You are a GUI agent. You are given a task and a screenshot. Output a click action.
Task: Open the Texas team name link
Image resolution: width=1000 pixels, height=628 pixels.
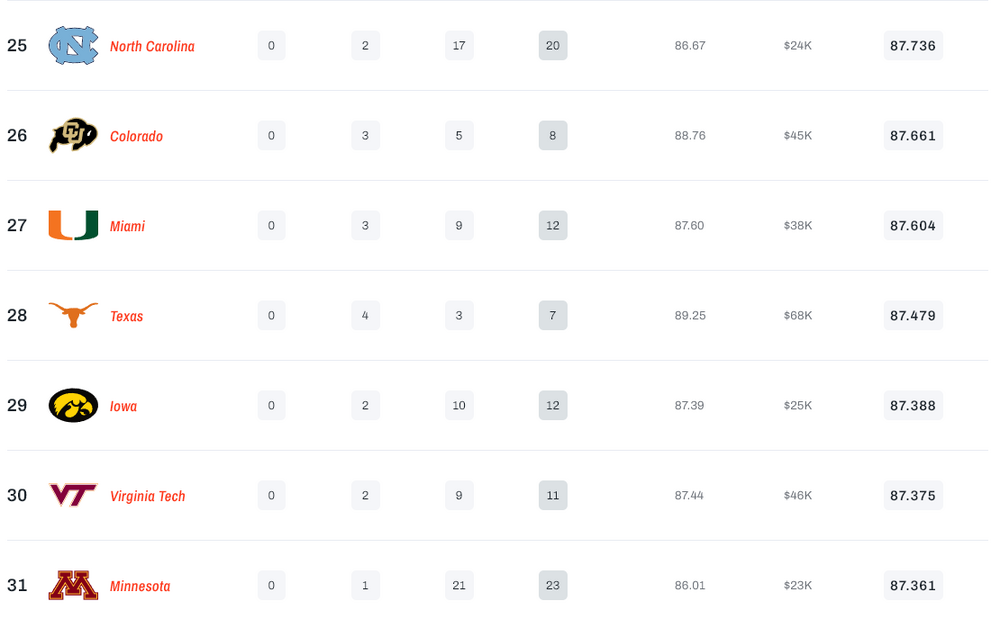coord(126,317)
